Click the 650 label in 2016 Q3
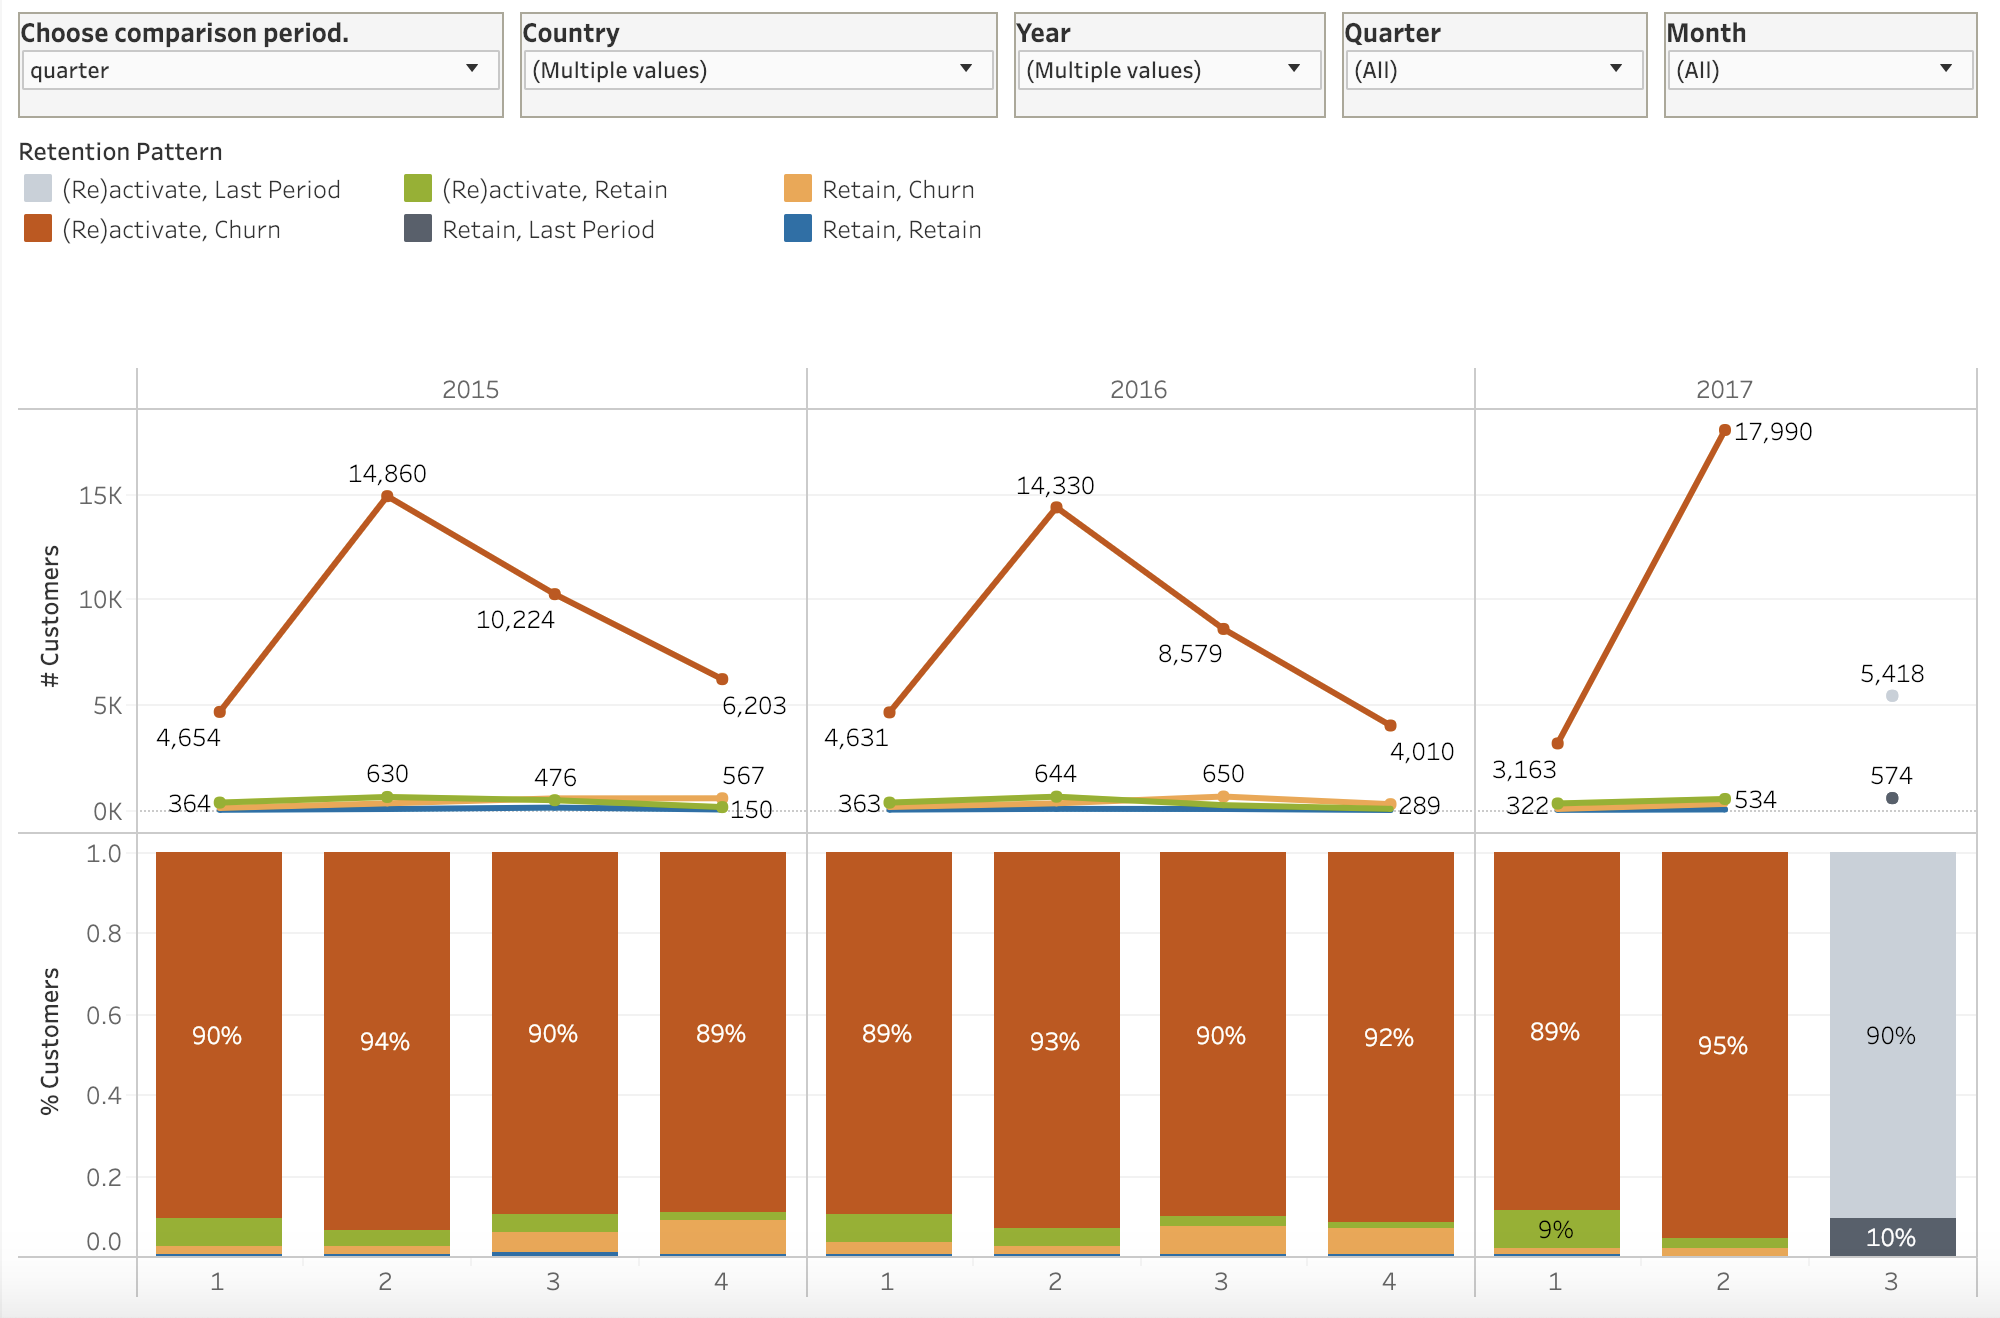 point(1223,773)
